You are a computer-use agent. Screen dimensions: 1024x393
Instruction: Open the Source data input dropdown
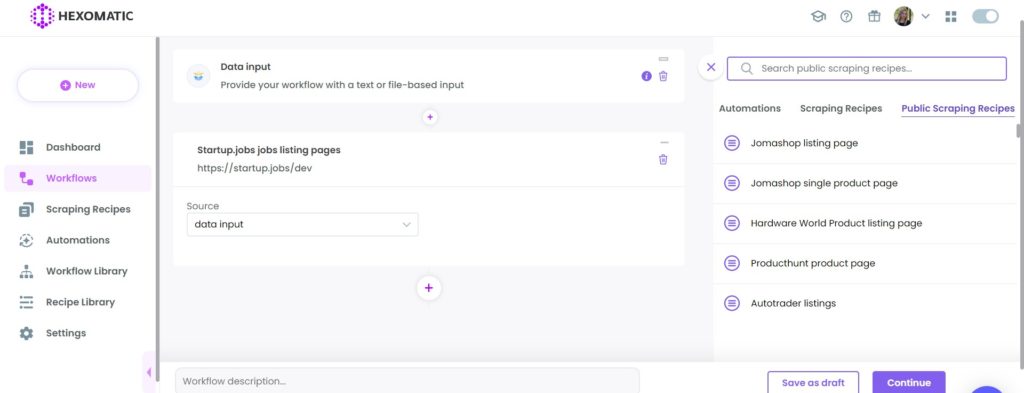point(302,225)
